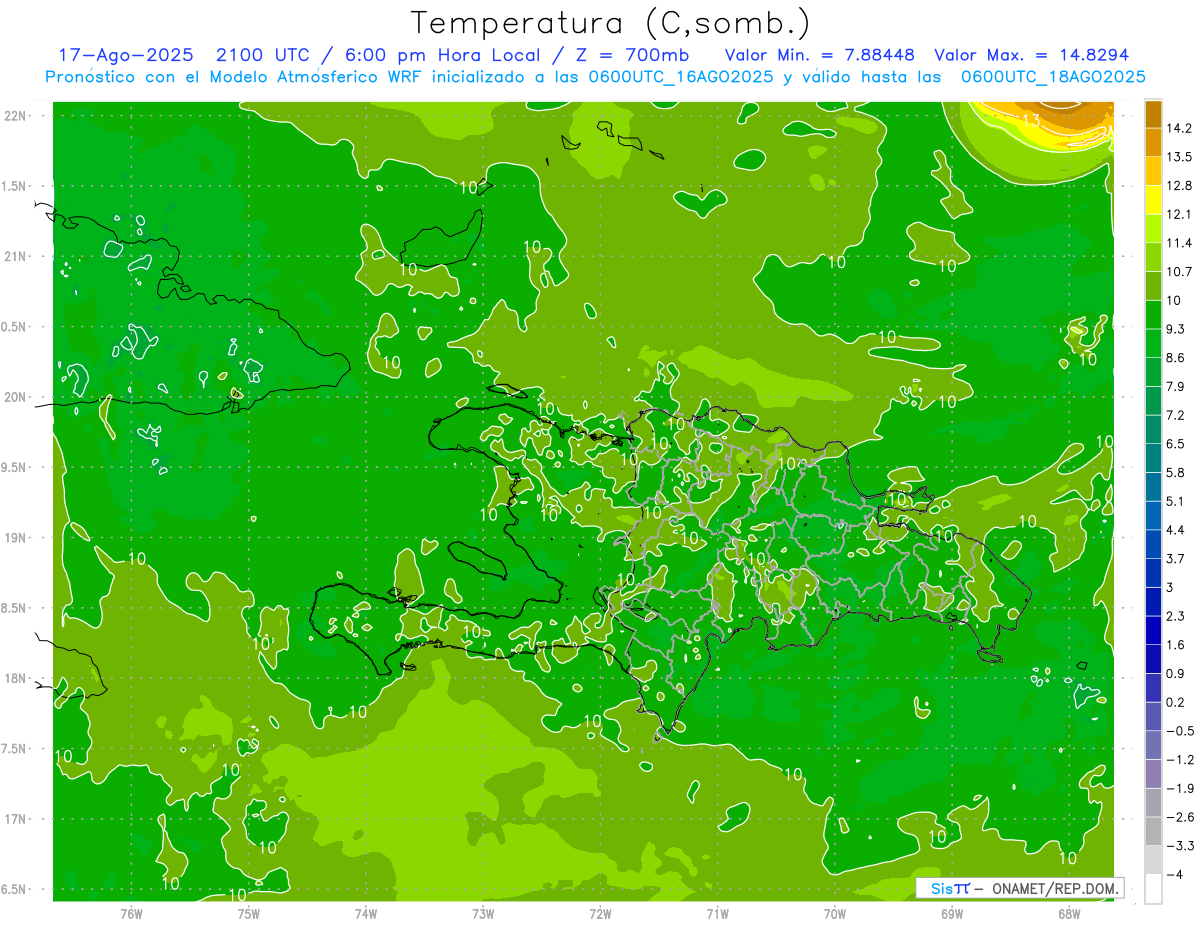Click the '5.1' colorbar value
The height and width of the screenshot is (927, 1200).
coord(1176,501)
